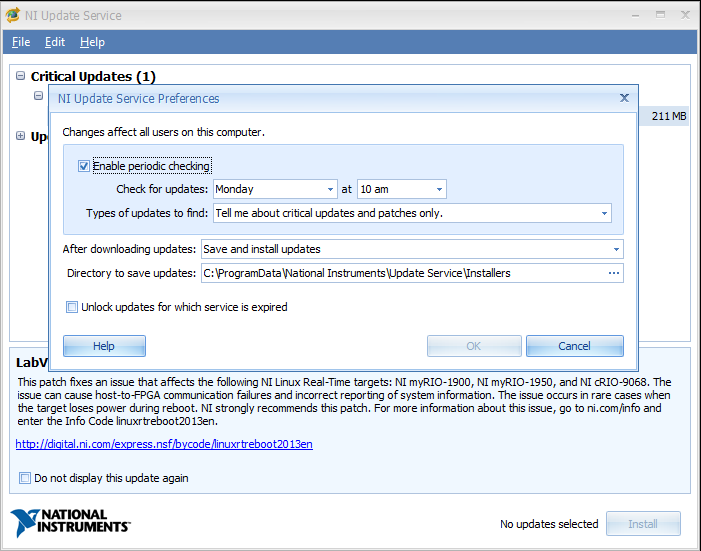The width and height of the screenshot is (701, 551).
Task: Click the 211 MB size value
Action: pyautogui.click(x=669, y=116)
